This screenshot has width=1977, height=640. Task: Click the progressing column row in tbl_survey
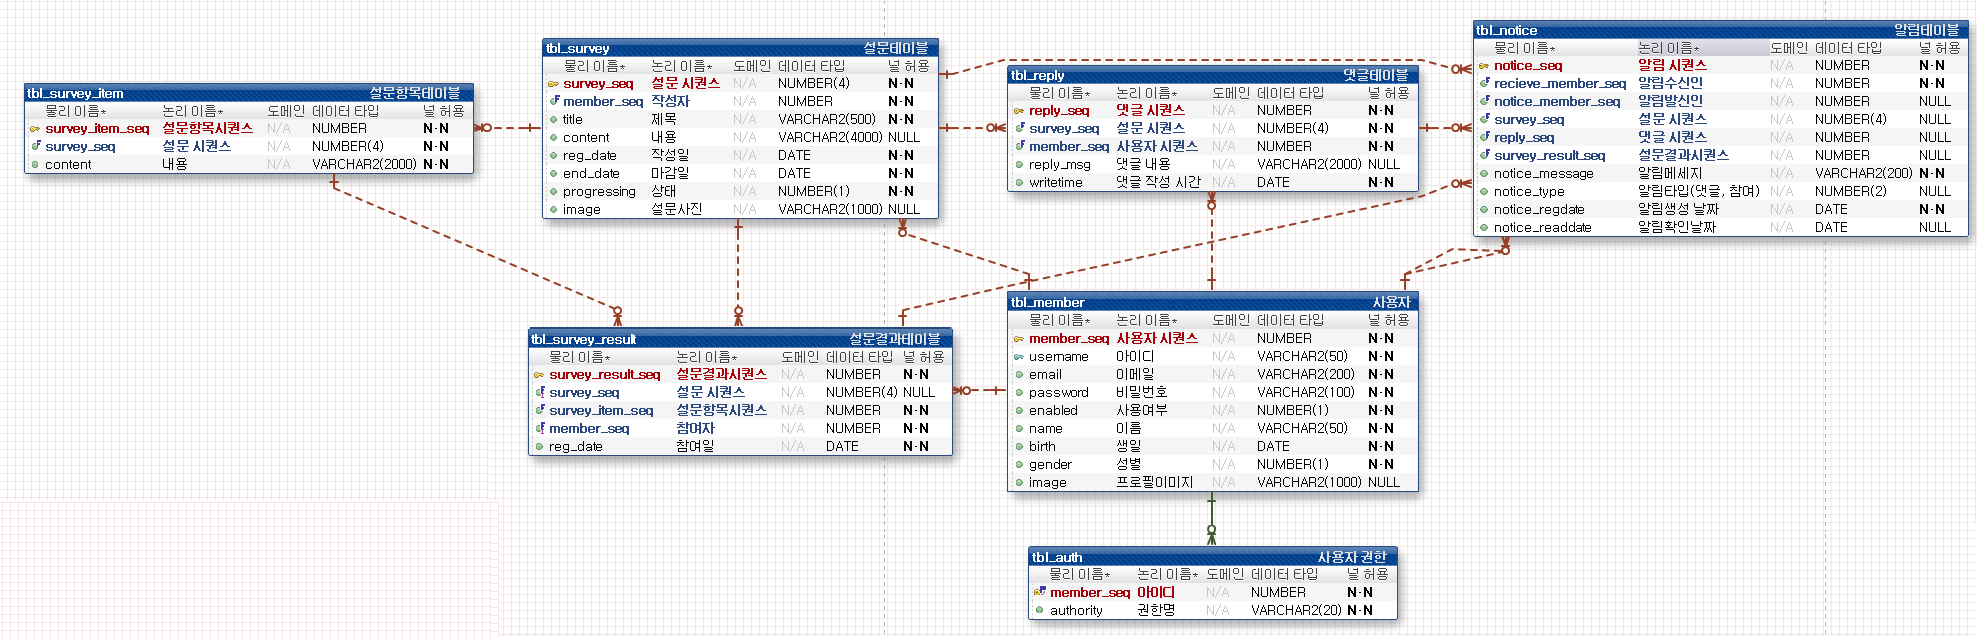tap(740, 191)
